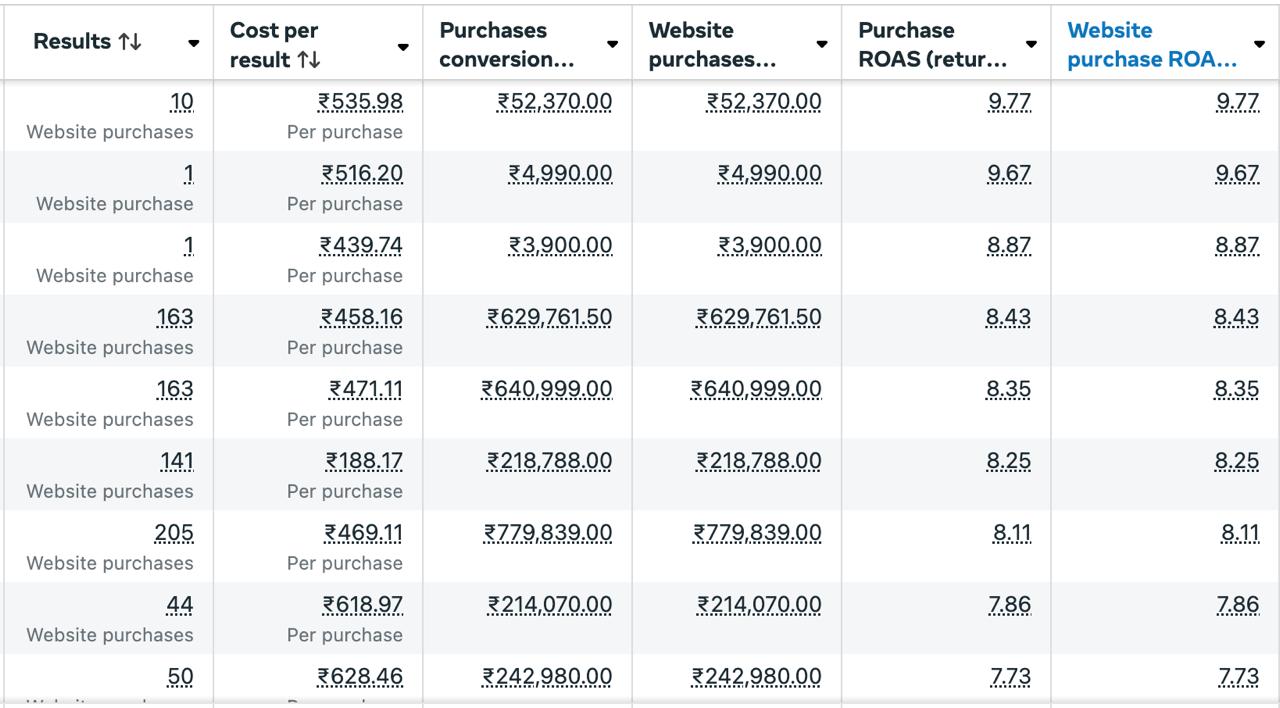Expand the Website purchases column dropdown caret
The width and height of the screenshot is (1280, 708).
[821, 45]
